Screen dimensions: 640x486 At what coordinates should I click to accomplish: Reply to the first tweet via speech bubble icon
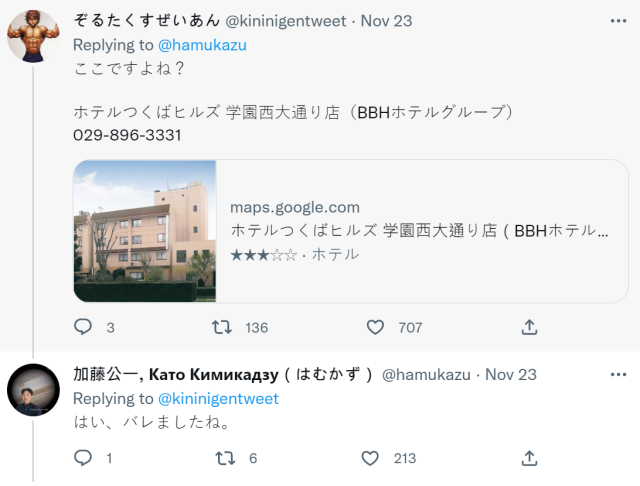[x=84, y=327]
